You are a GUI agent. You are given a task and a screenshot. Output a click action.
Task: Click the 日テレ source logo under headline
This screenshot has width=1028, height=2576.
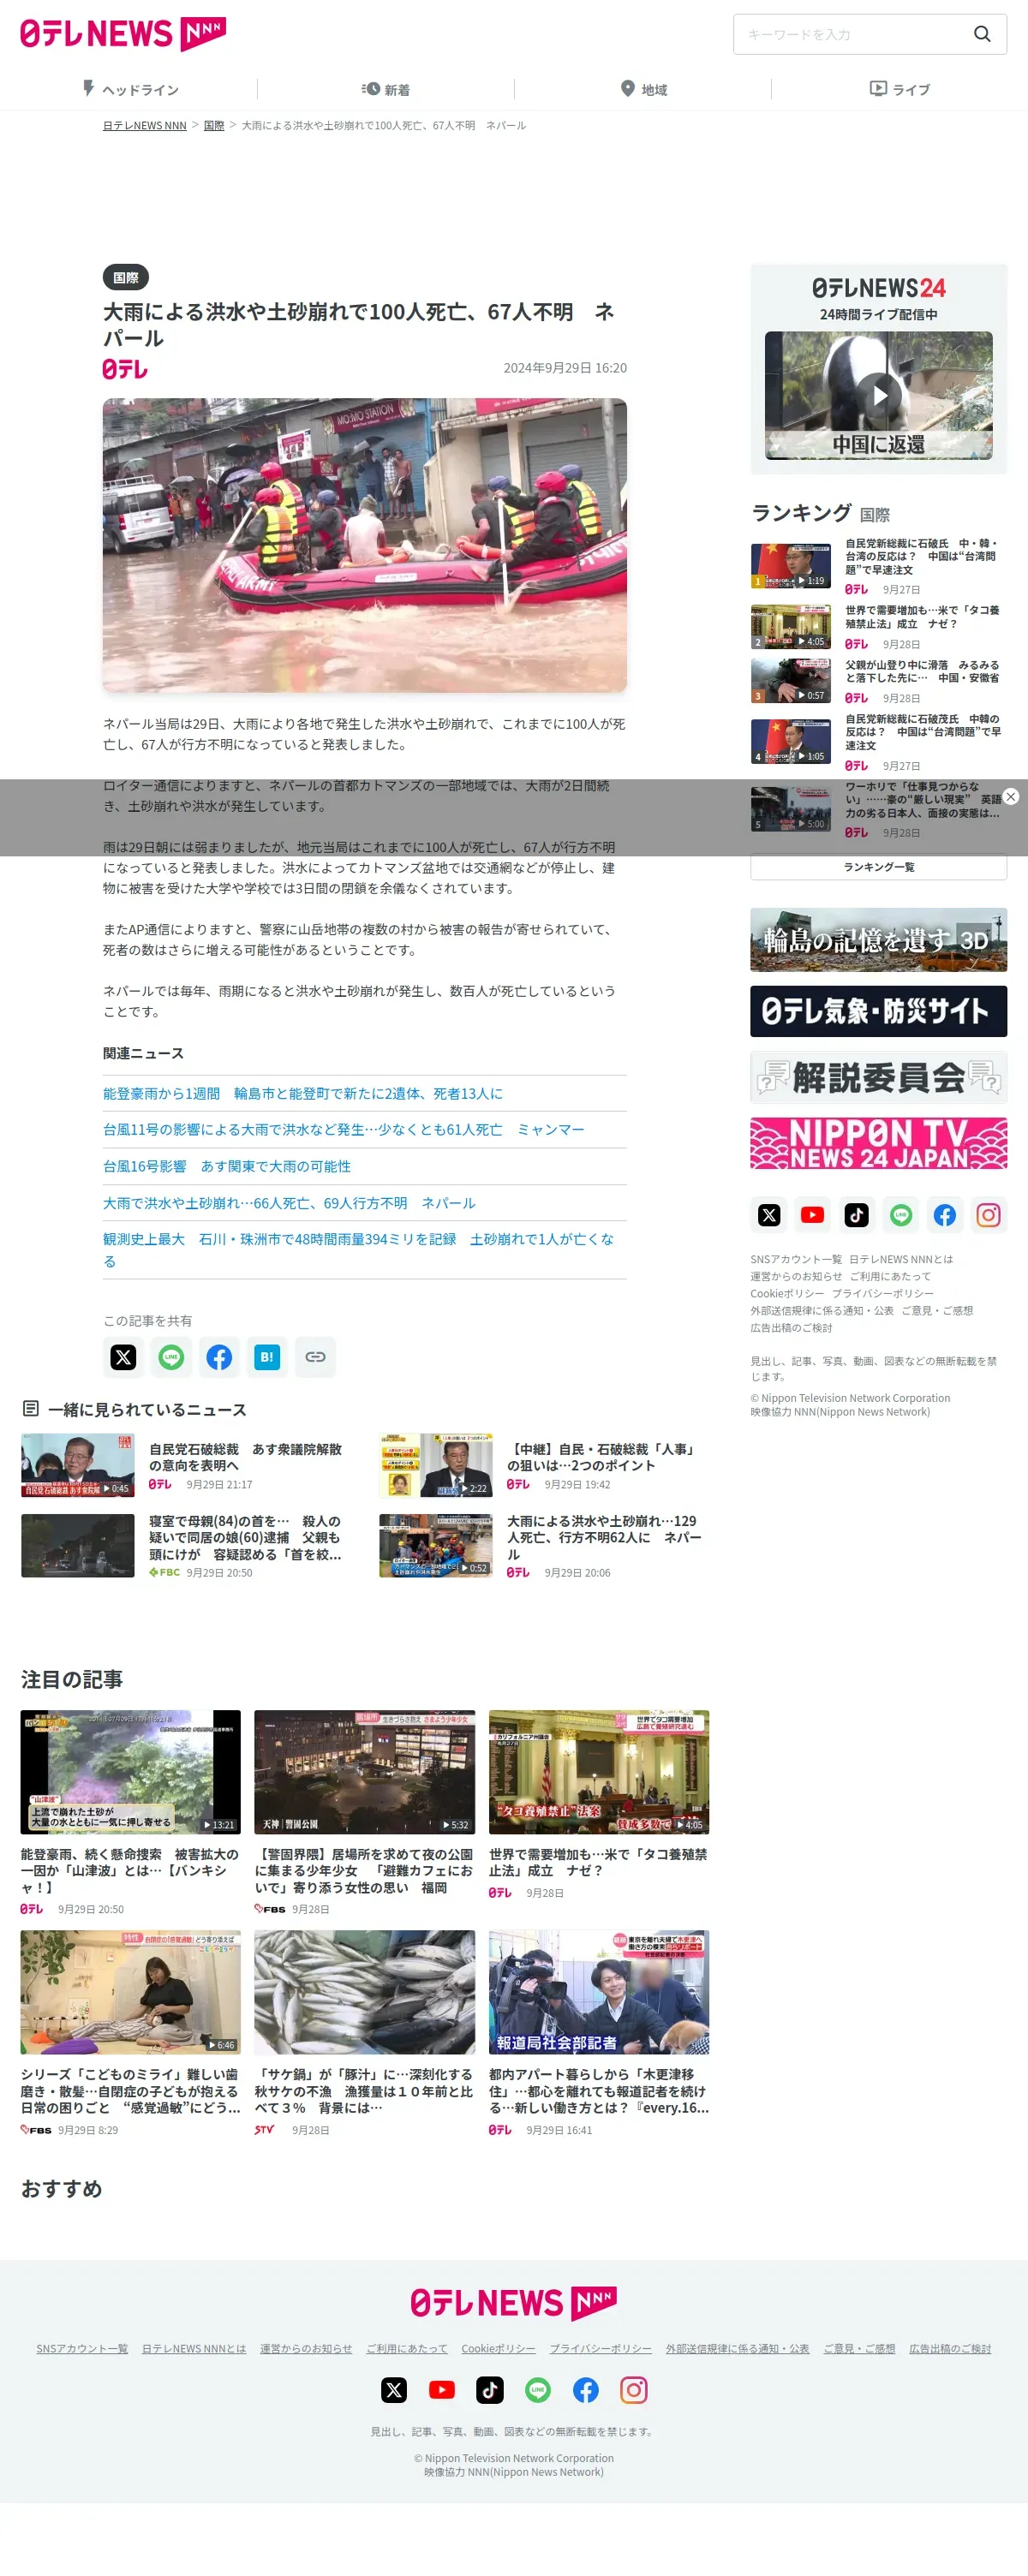pos(125,369)
